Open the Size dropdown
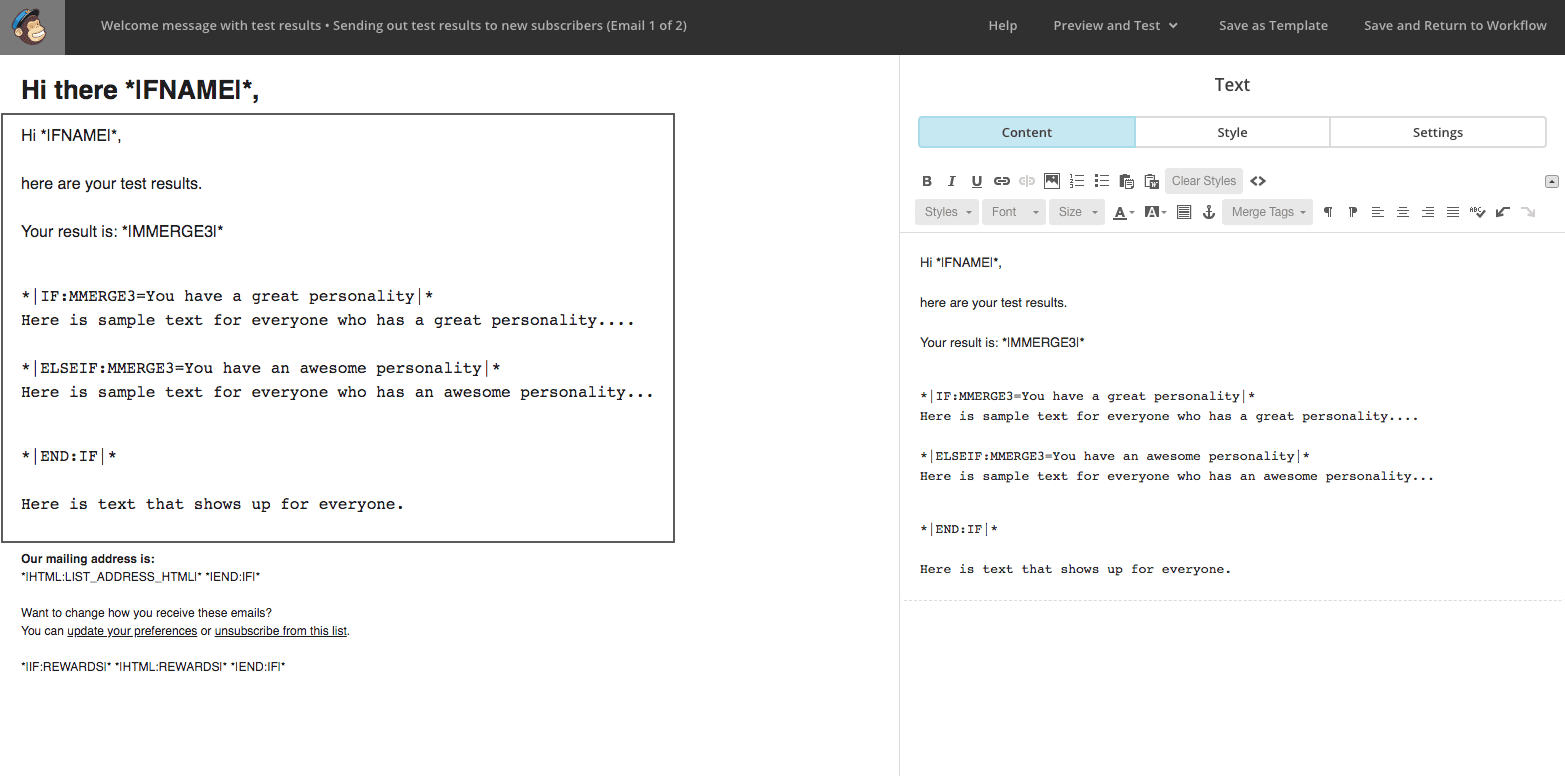 [x=1077, y=212]
